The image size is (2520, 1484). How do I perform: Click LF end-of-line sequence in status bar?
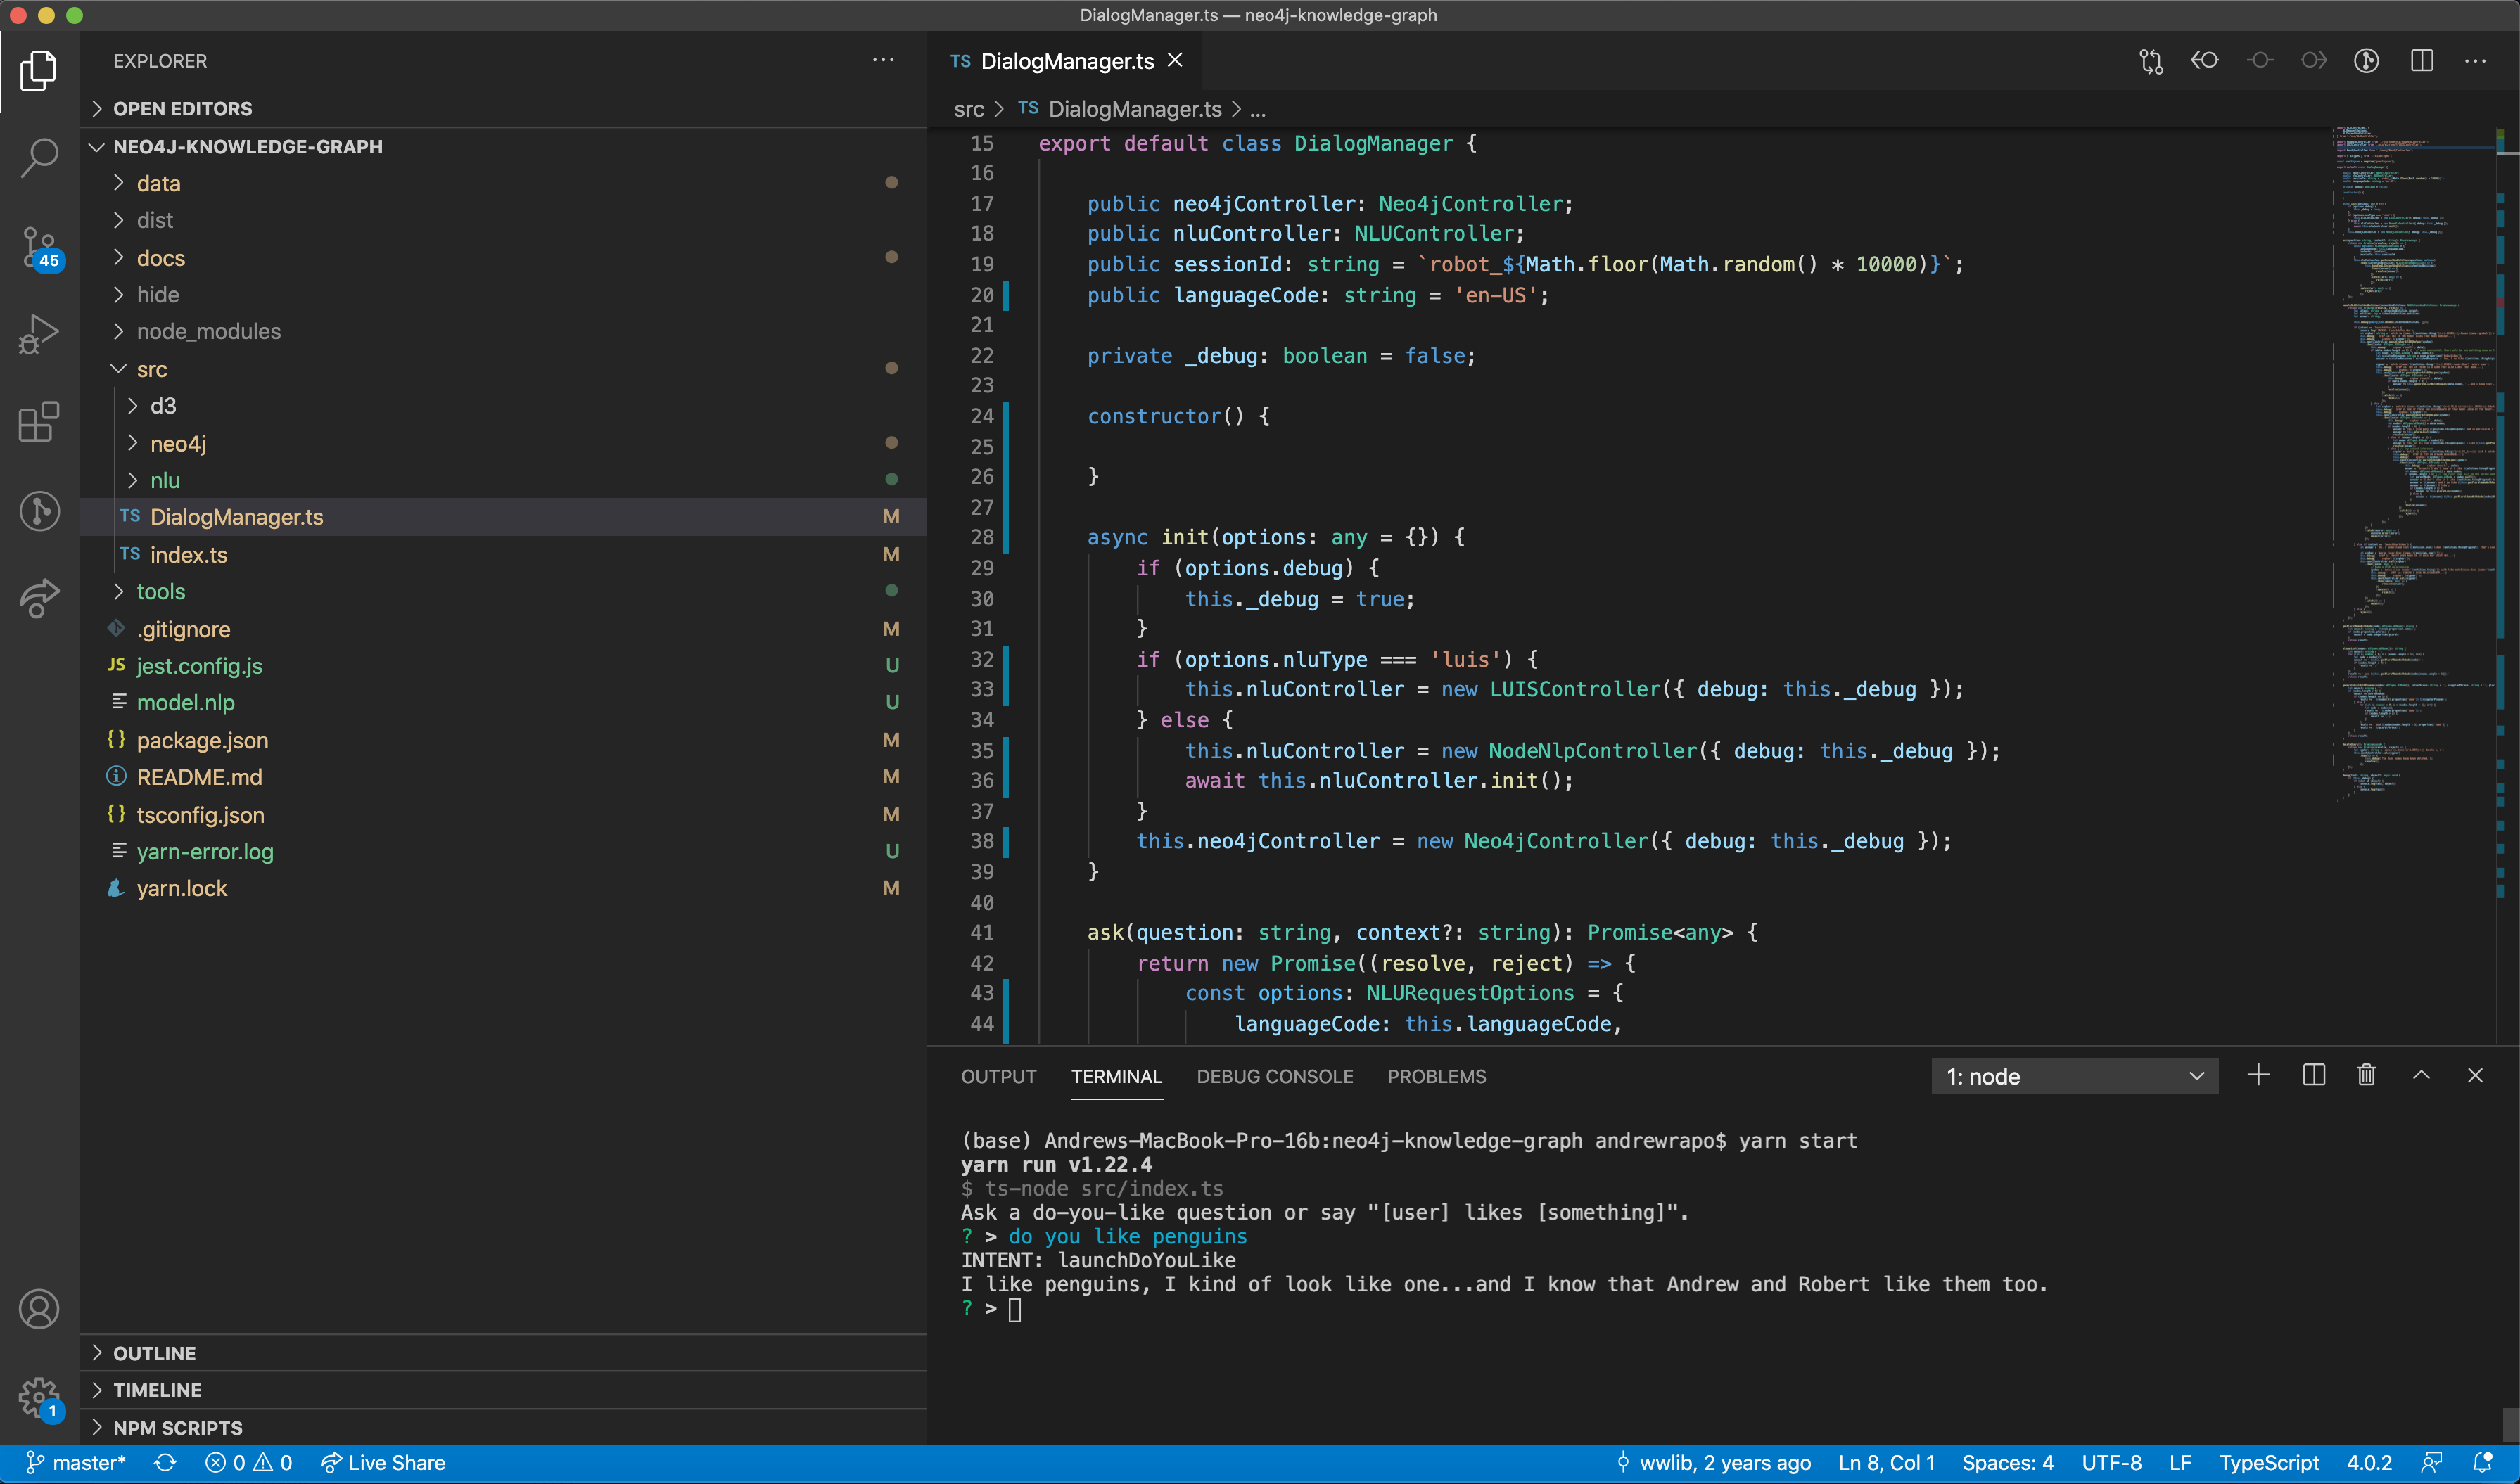(2180, 1463)
